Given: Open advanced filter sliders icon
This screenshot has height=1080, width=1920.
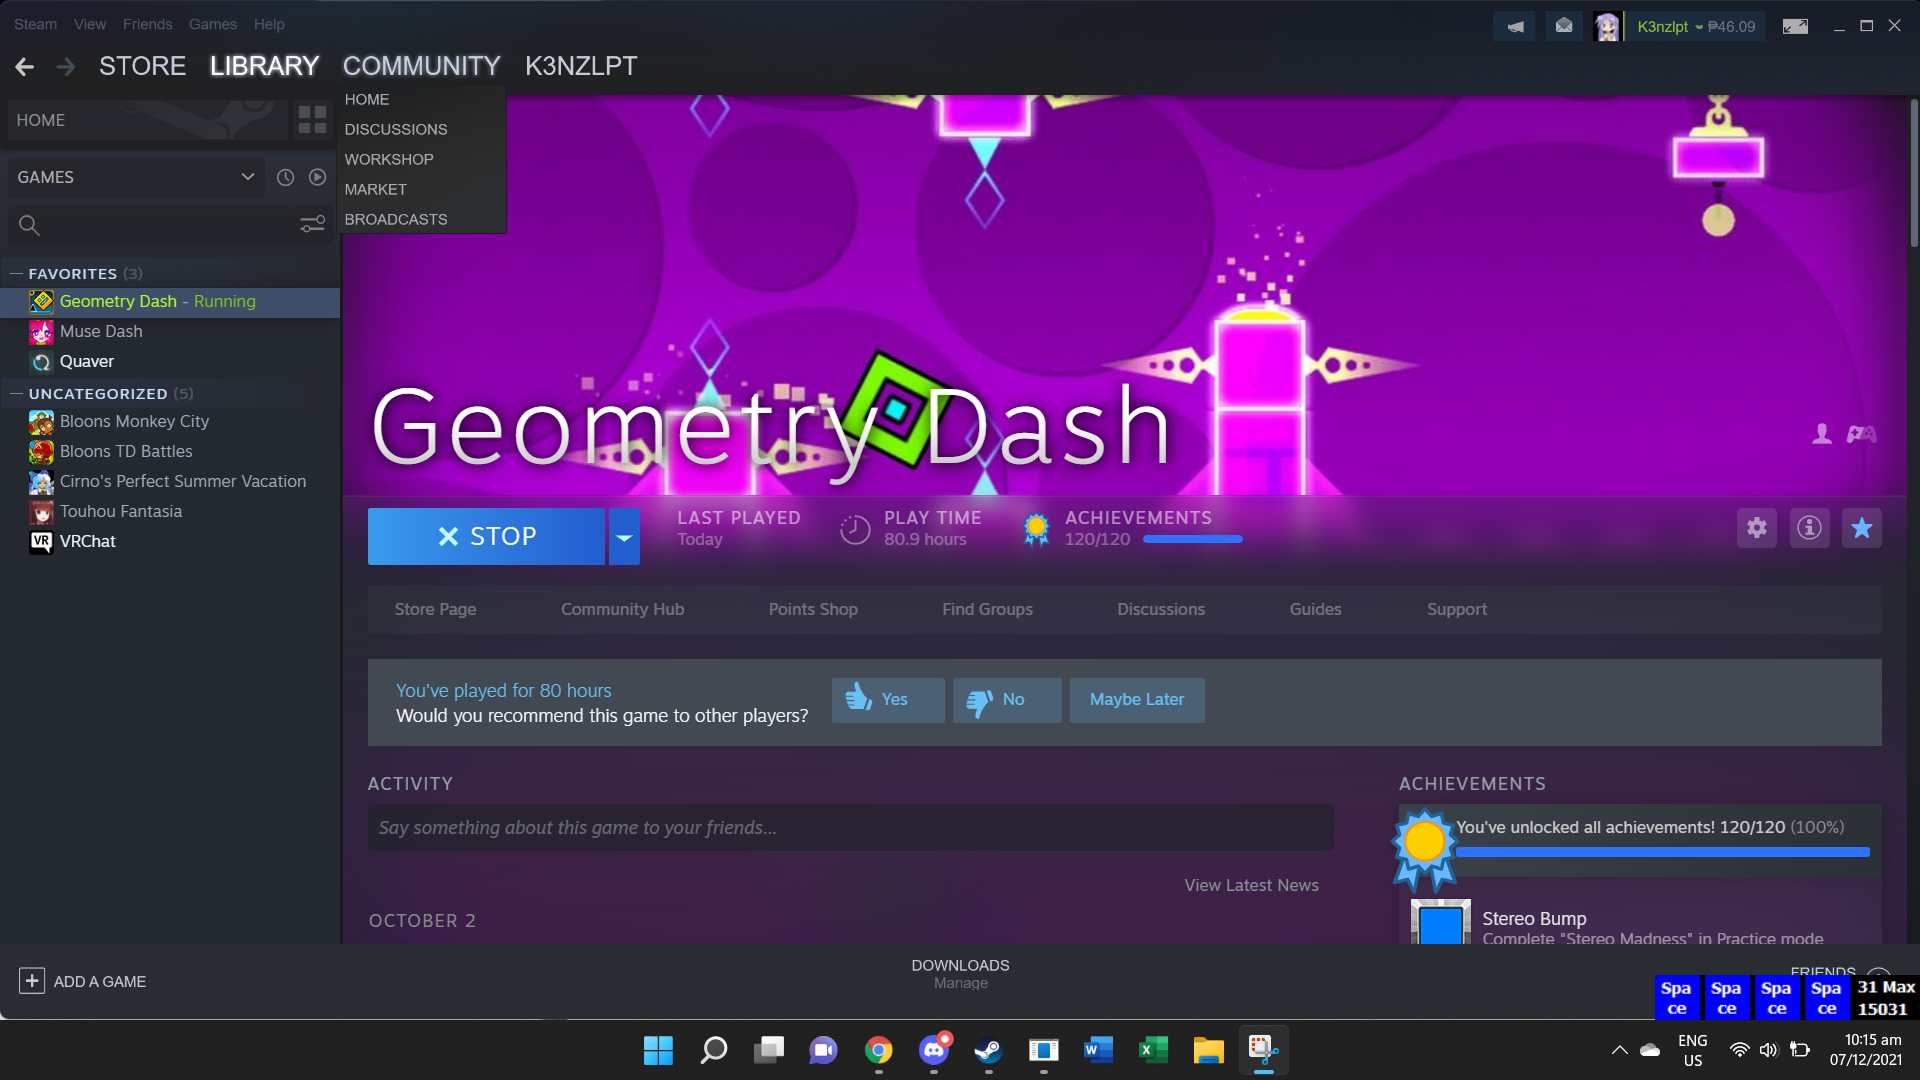Looking at the screenshot, I should tap(312, 224).
